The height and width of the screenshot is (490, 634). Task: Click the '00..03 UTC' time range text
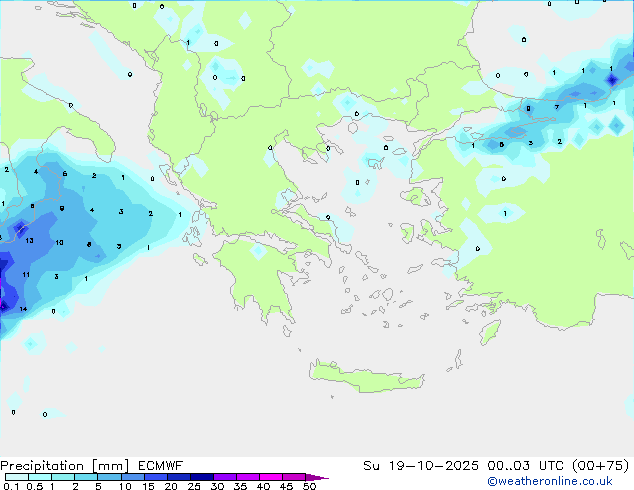coord(526,466)
